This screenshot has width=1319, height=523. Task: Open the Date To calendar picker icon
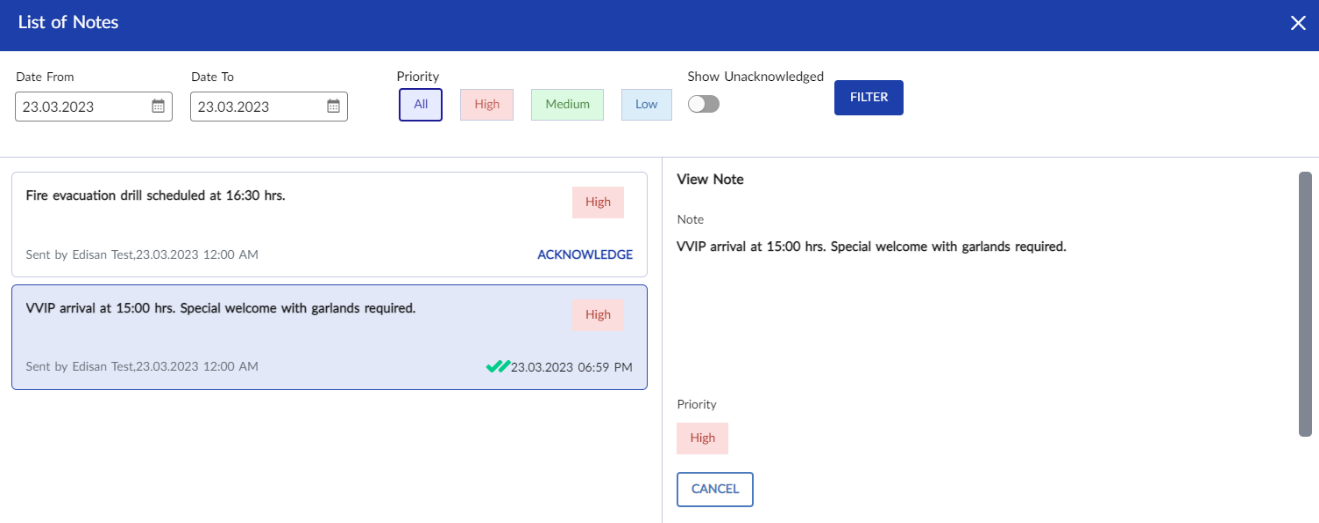coord(334,106)
